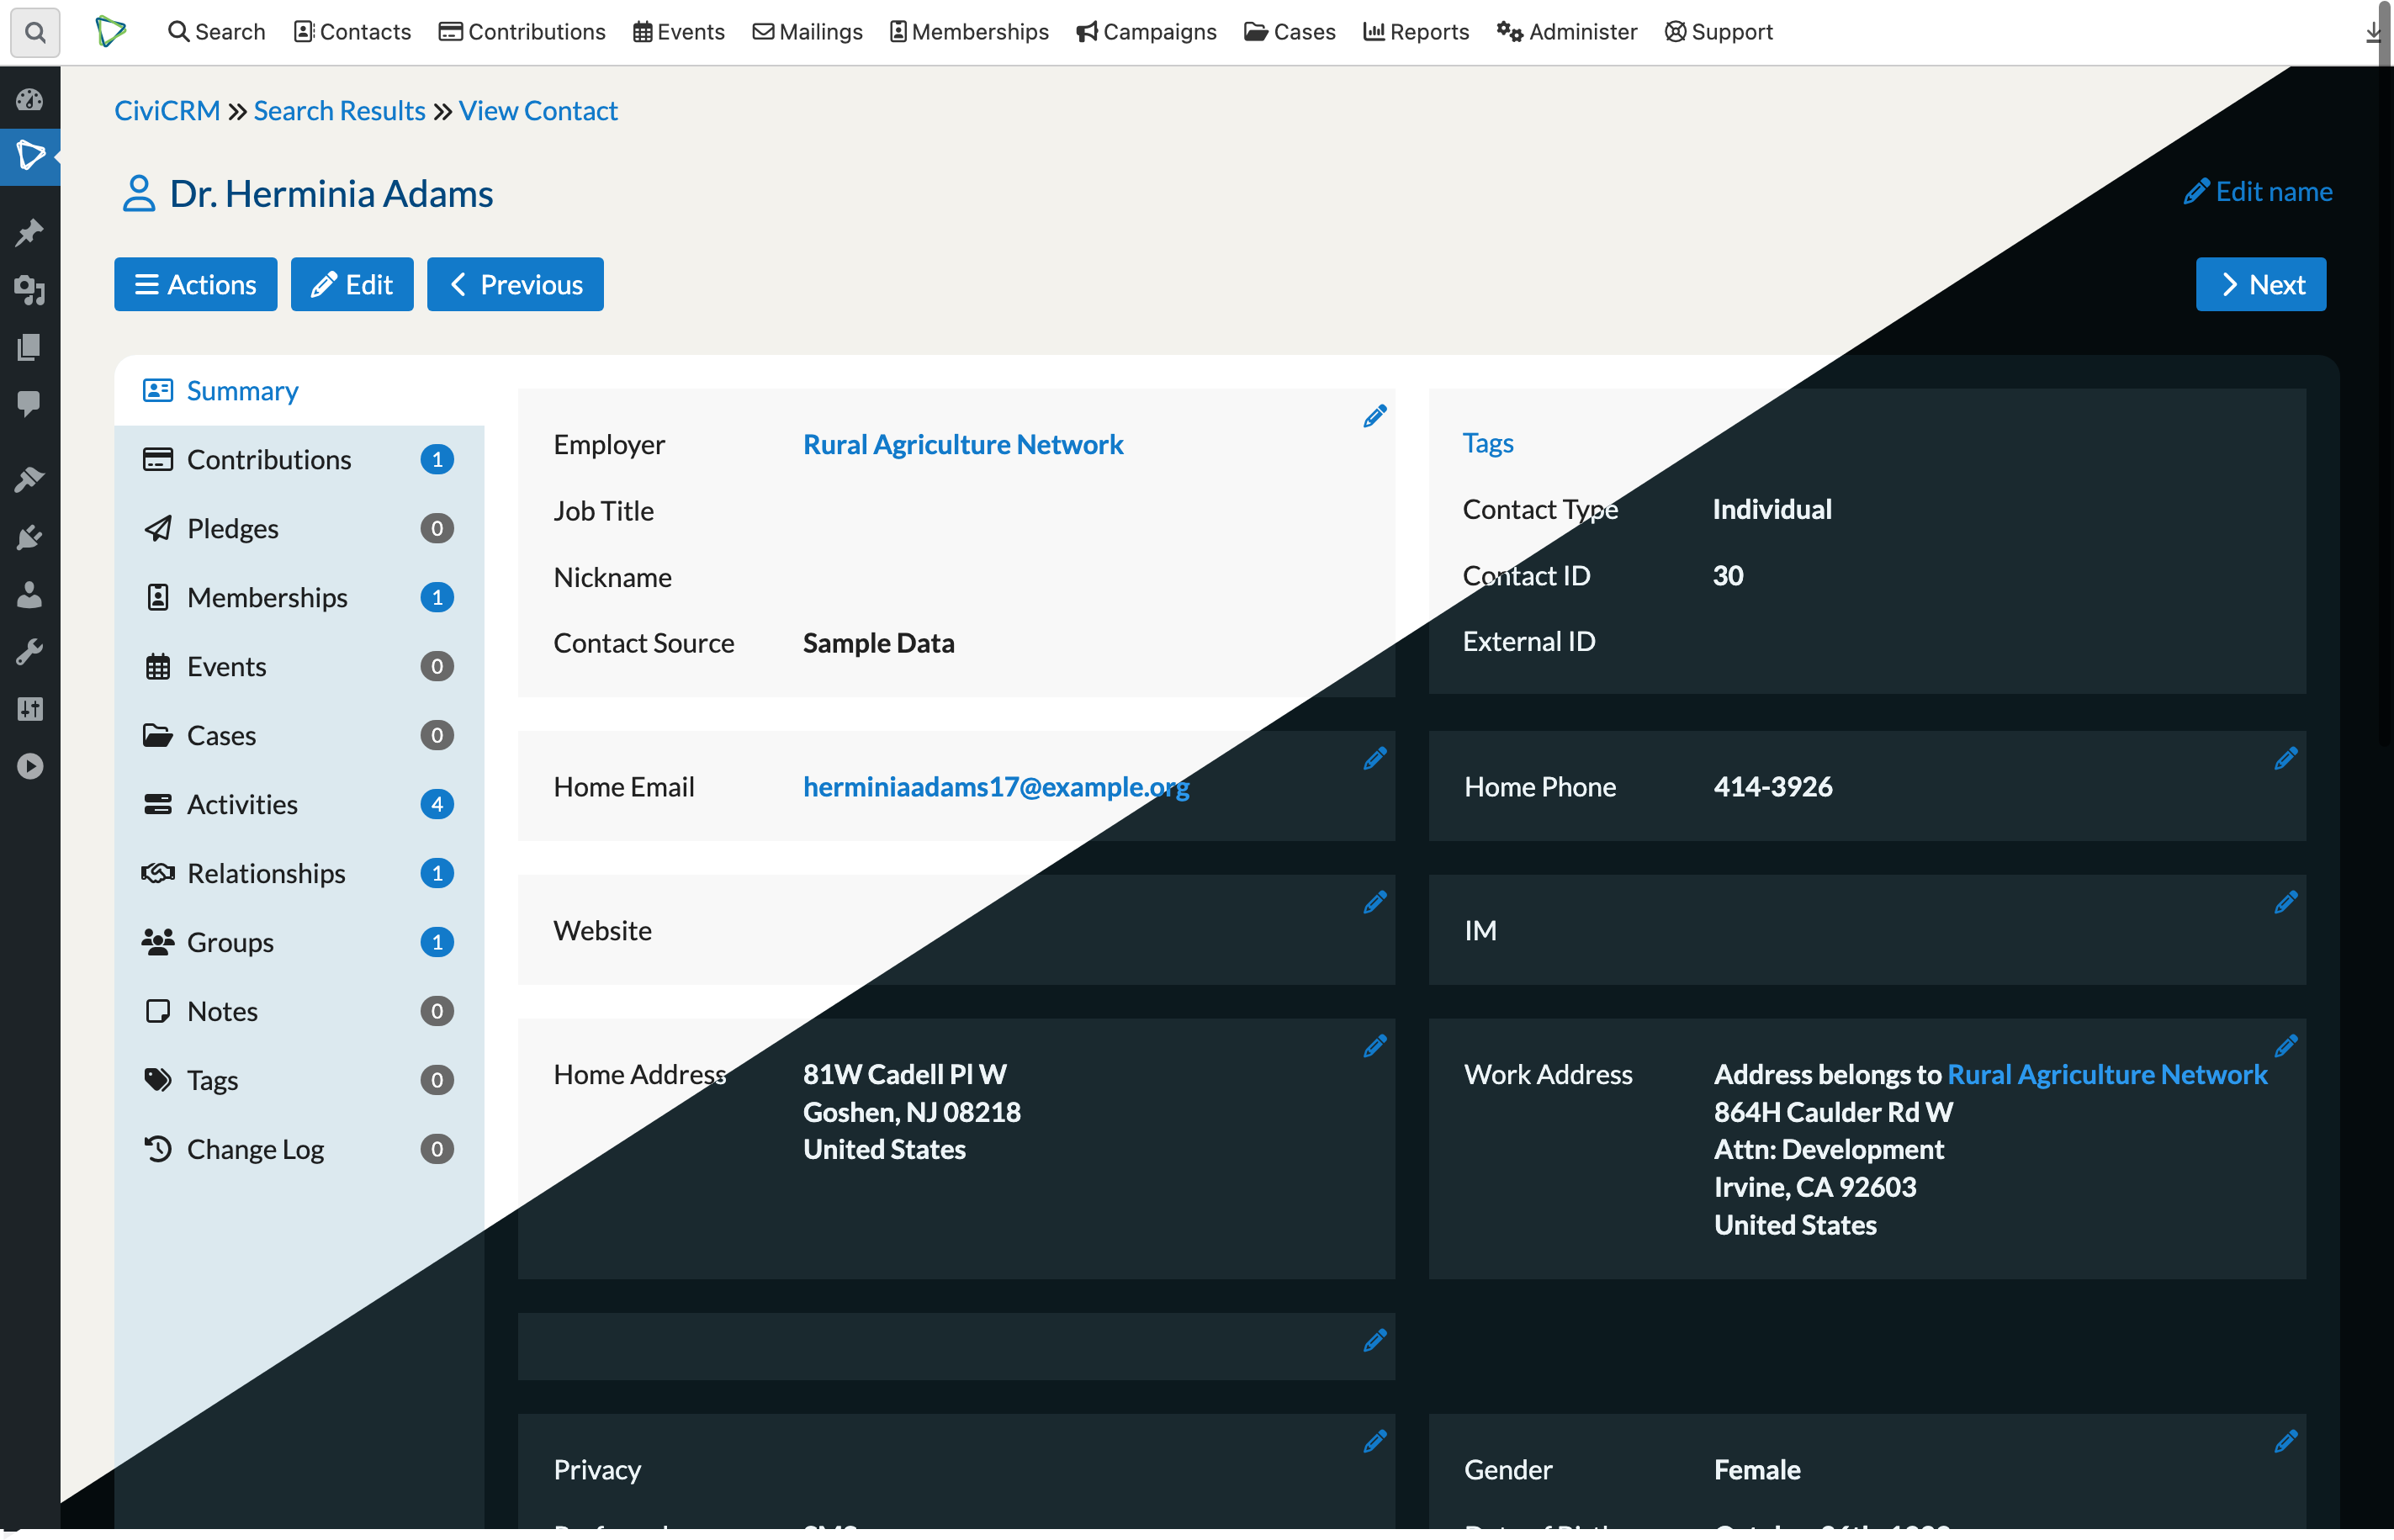Viewport: 2394px width, 1540px height.
Task: Click the collapse menu play icon in sidebar
Action: click(30, 766)
